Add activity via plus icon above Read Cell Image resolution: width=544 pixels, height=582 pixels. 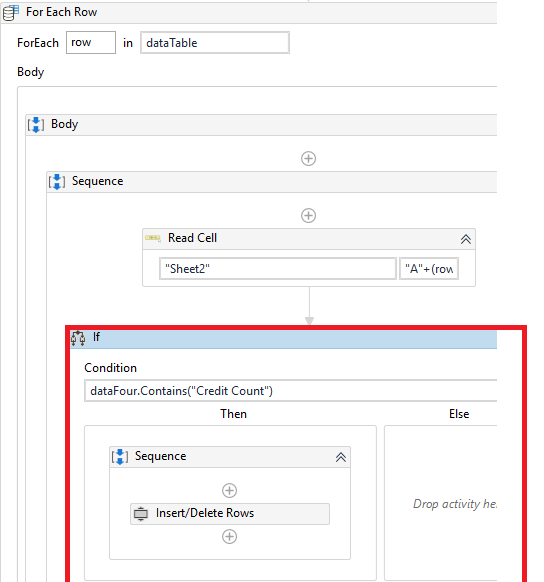click(x=308, y=216)
